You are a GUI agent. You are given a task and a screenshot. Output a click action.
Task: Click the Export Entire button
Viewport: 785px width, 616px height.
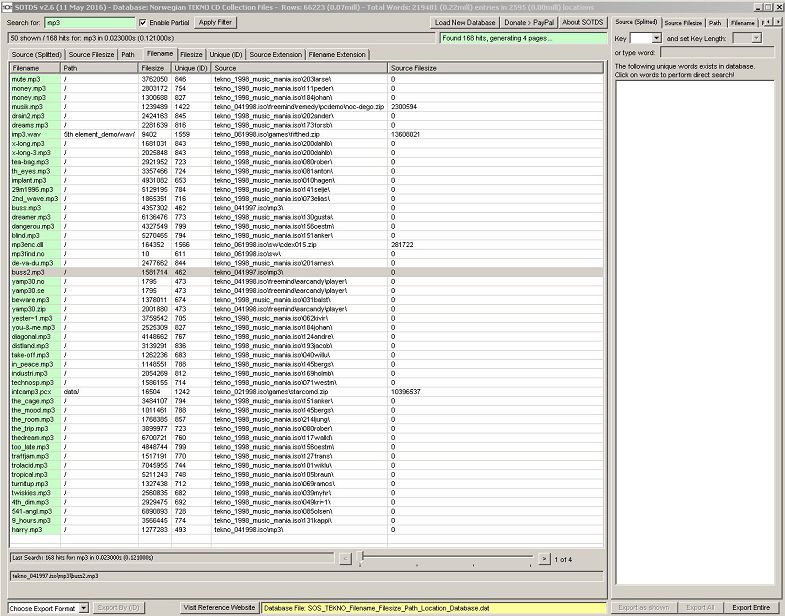click(751, 607)
